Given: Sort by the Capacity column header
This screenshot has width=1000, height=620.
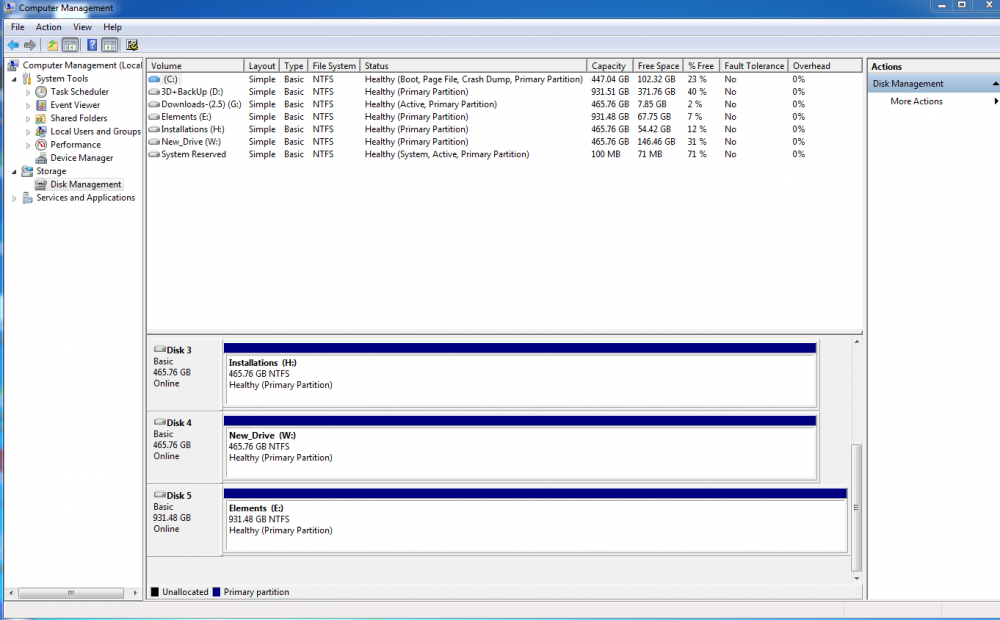Looking at the screenshot, I should pyautogui.click(x=609, y=66).
